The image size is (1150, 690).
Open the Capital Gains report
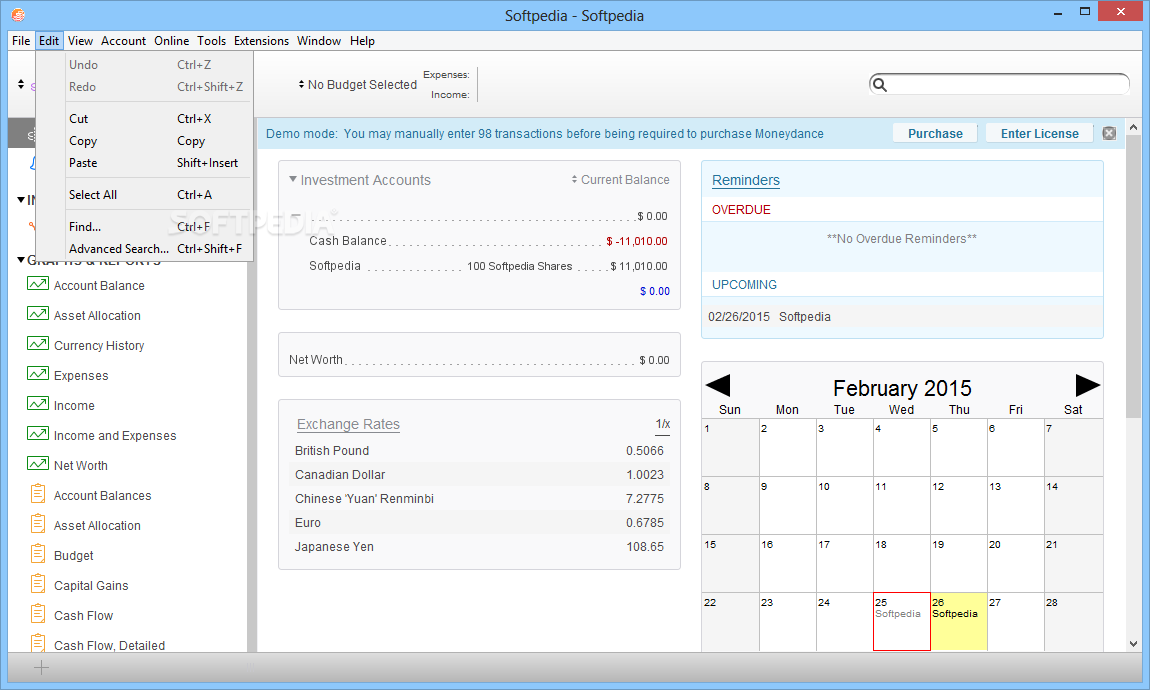click(x=91, y=586)
